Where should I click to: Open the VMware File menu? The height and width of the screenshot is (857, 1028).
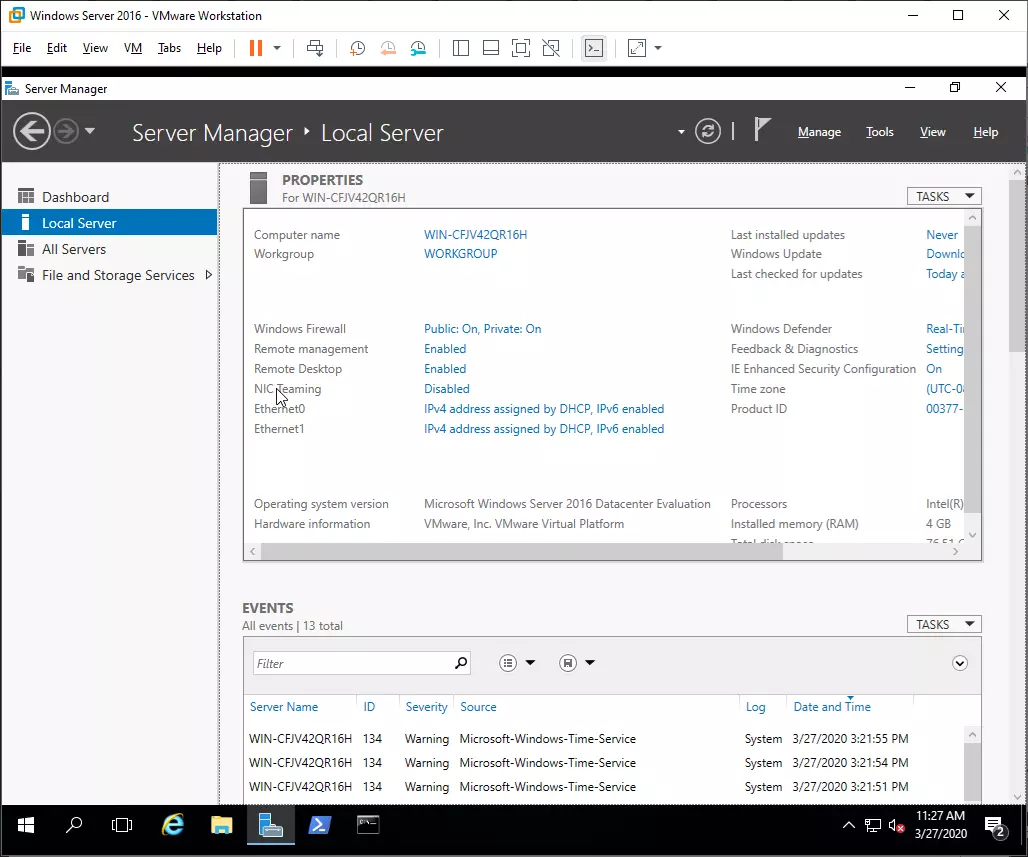22,48
